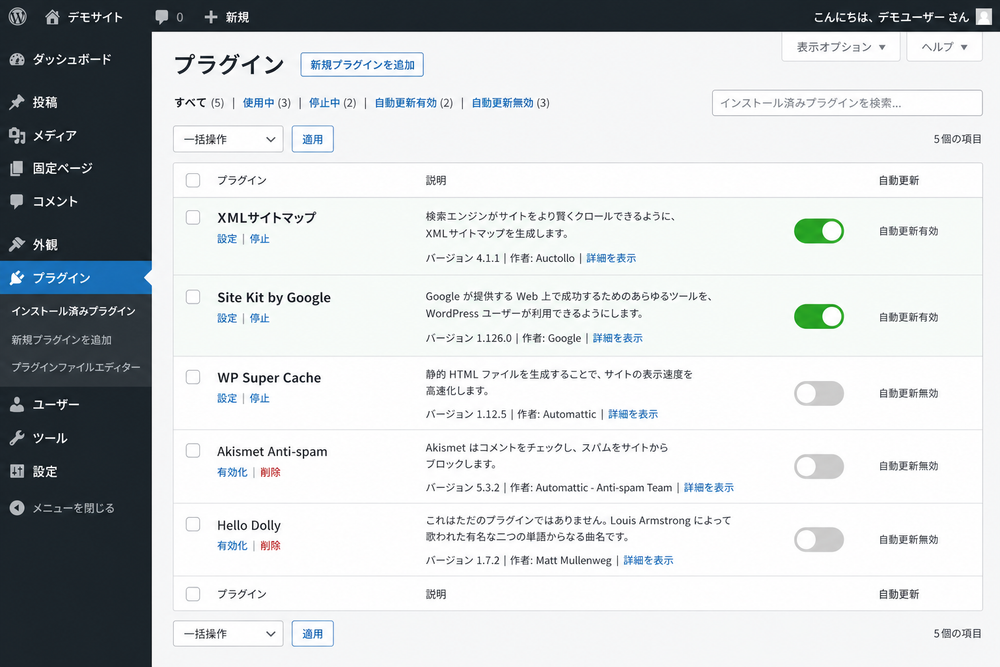This screenshot has height=667, width=1000.
Task: Enable auto-update toggle for Hello Dolly
Action: pos(819,539)
